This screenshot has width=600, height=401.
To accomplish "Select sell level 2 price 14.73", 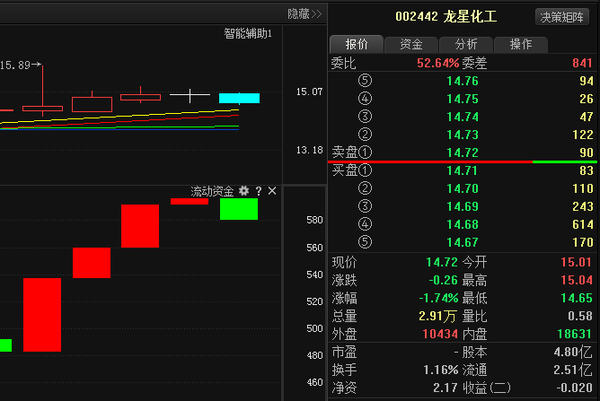I will [463, 135].
